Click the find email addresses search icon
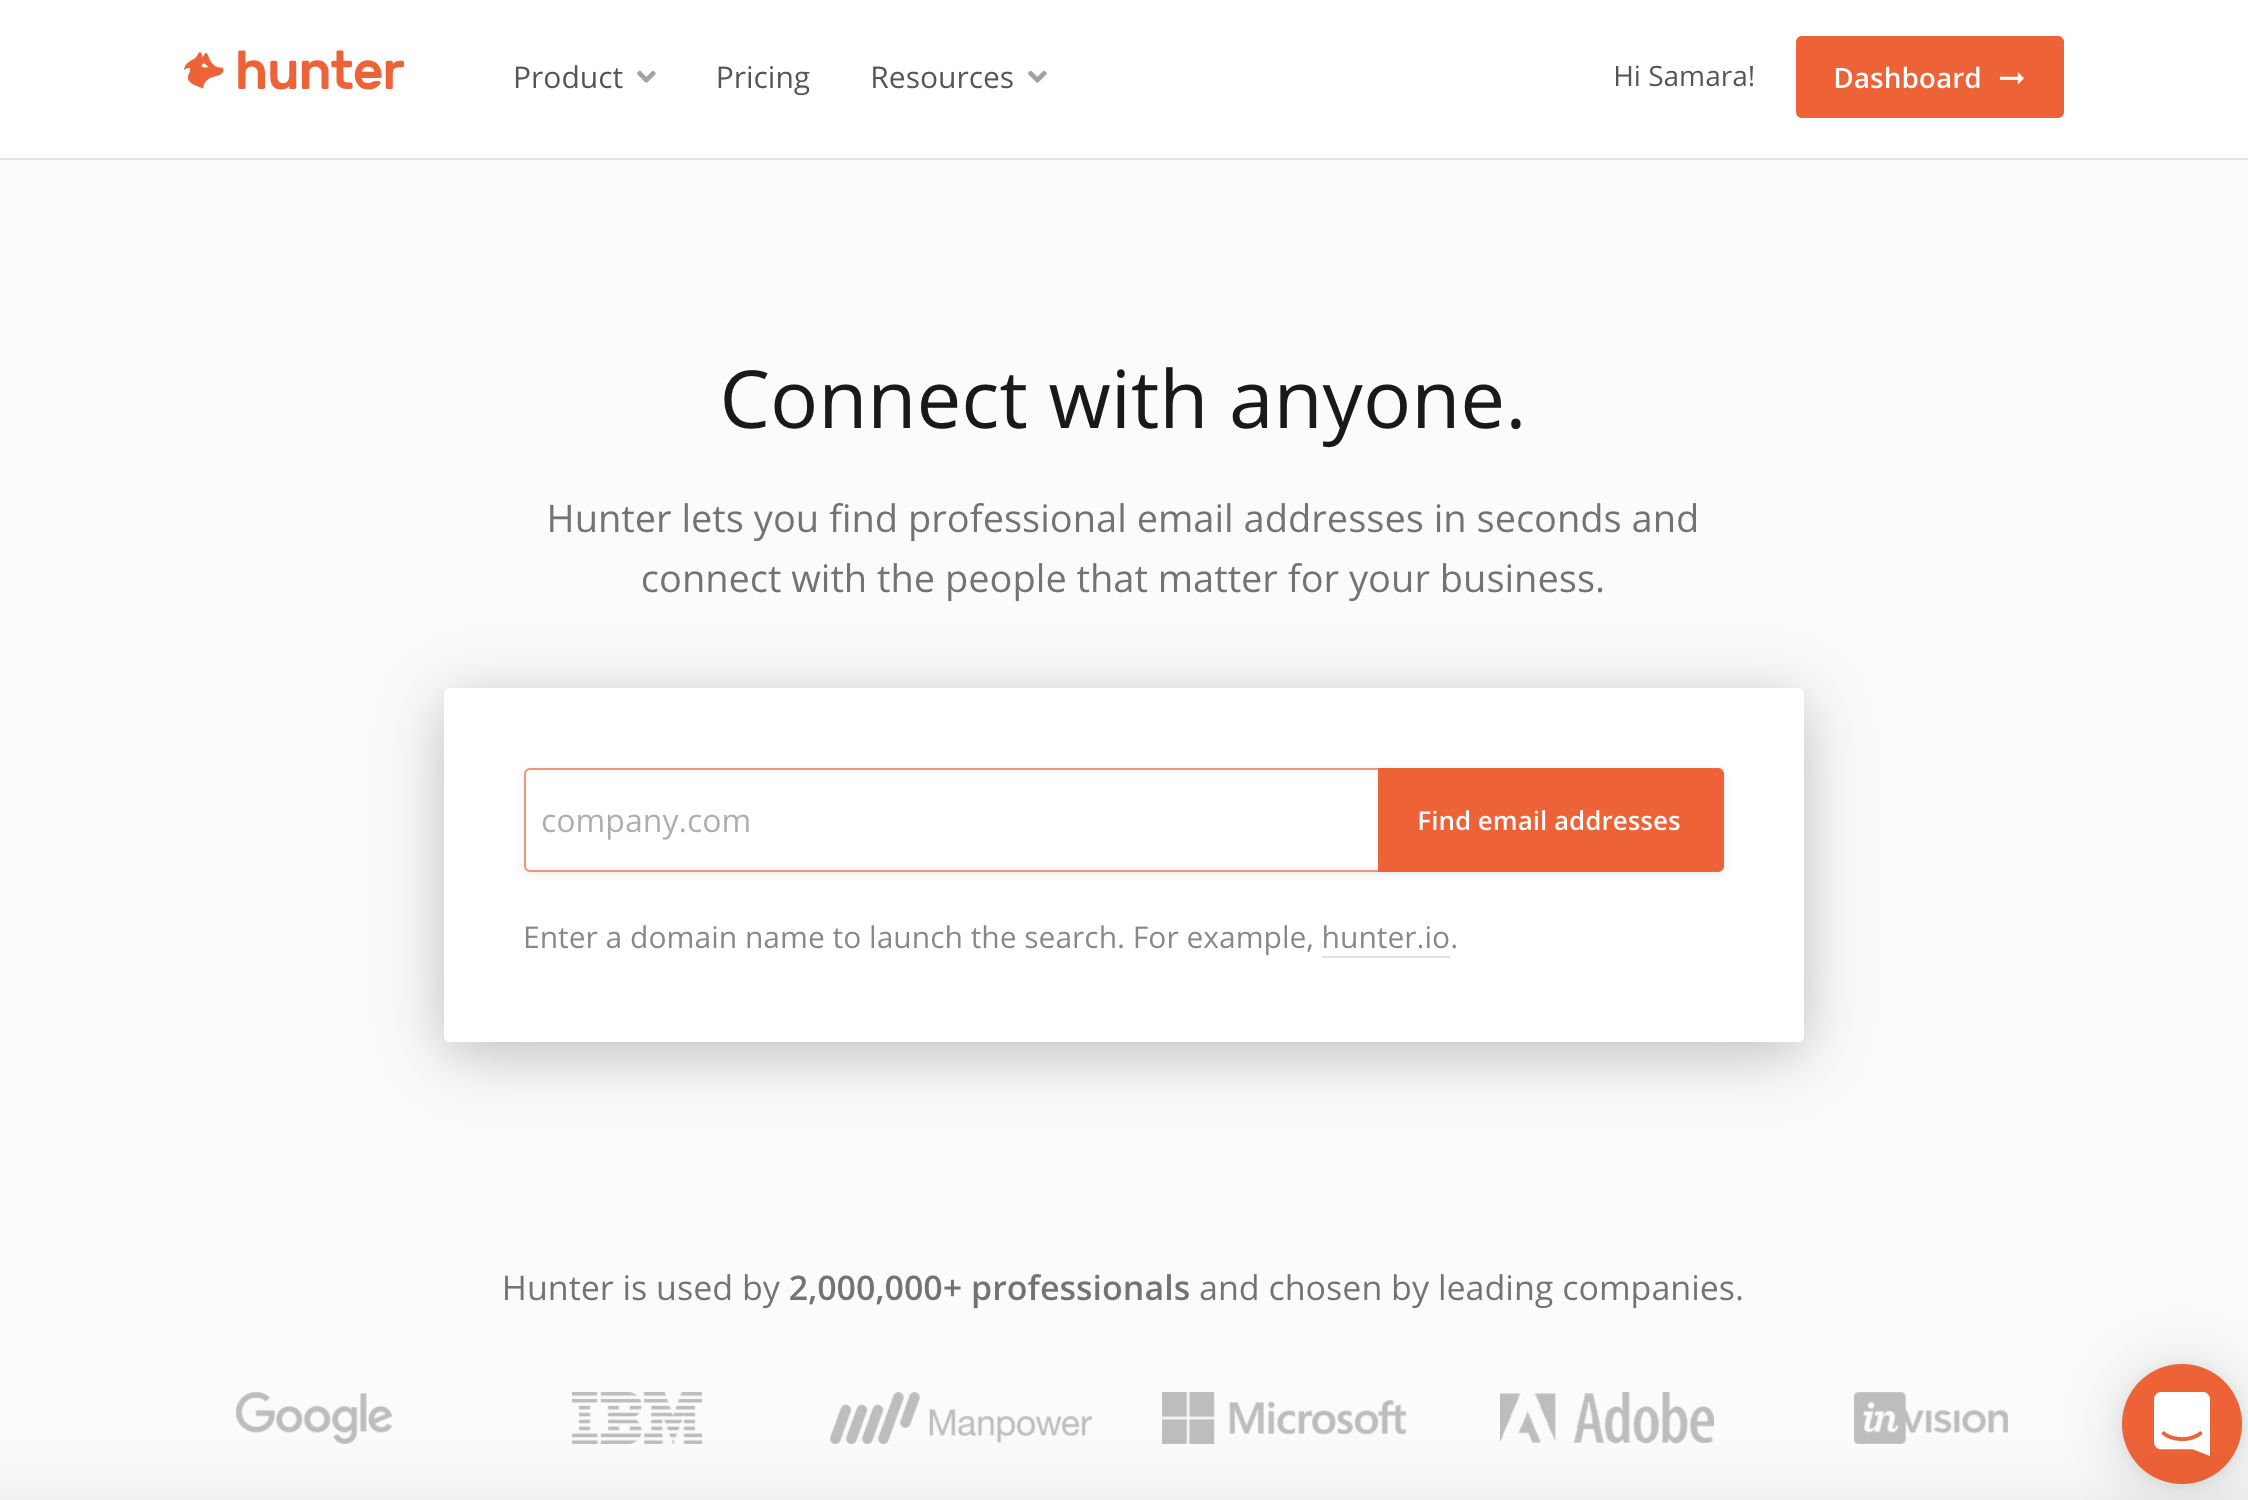The width and height of the screenshot is (2248, 1500). pyautogui.click(x=1548, y=820)
